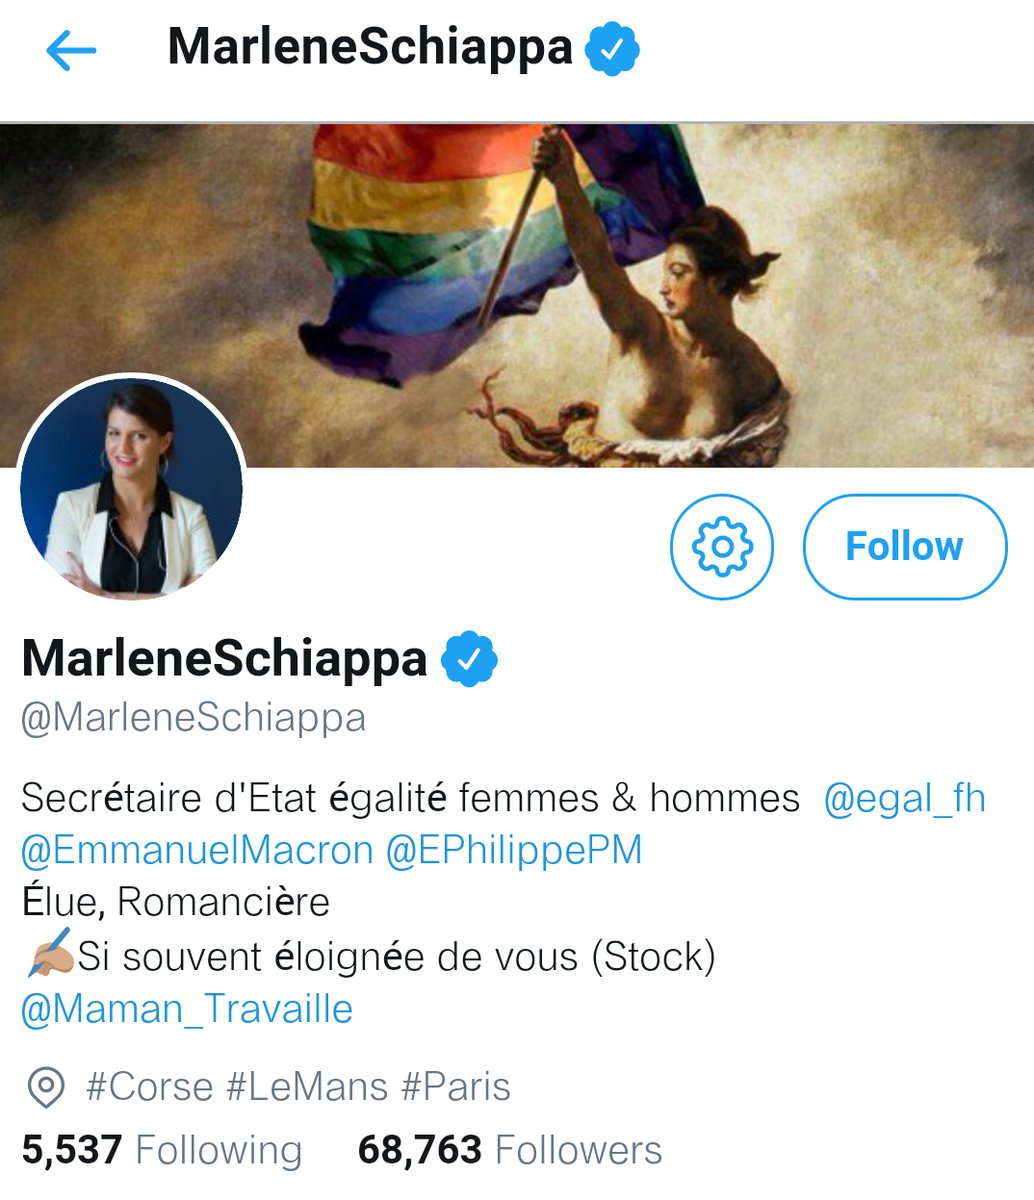The height and width of the screenshot is (1200, 1034).
Task: Go to the @Maman_Travaille profile link
Action: coord(187,1008)
